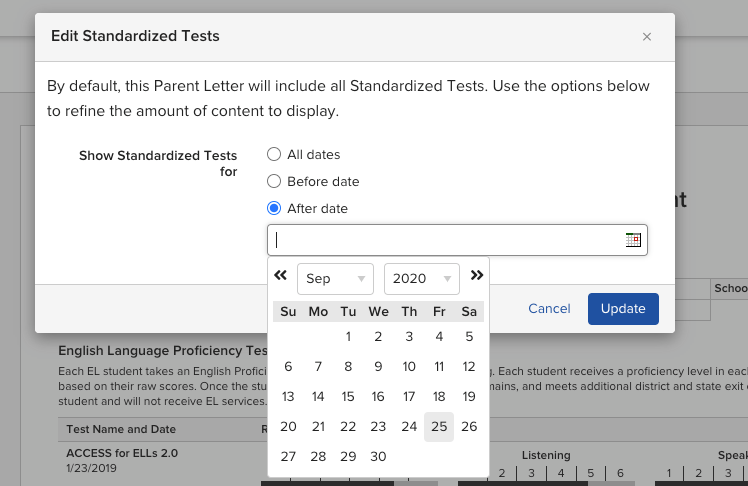Click the ACCESS for ELLs 2.0 test name

122,453
